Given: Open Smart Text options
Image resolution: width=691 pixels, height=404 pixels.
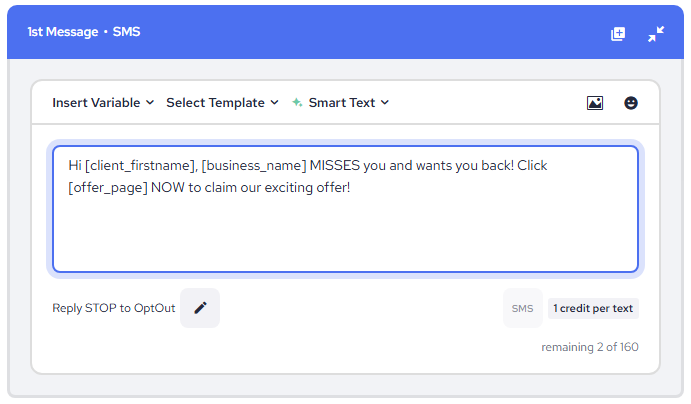Looking at the screenshot, I should [x=342, y=102].
